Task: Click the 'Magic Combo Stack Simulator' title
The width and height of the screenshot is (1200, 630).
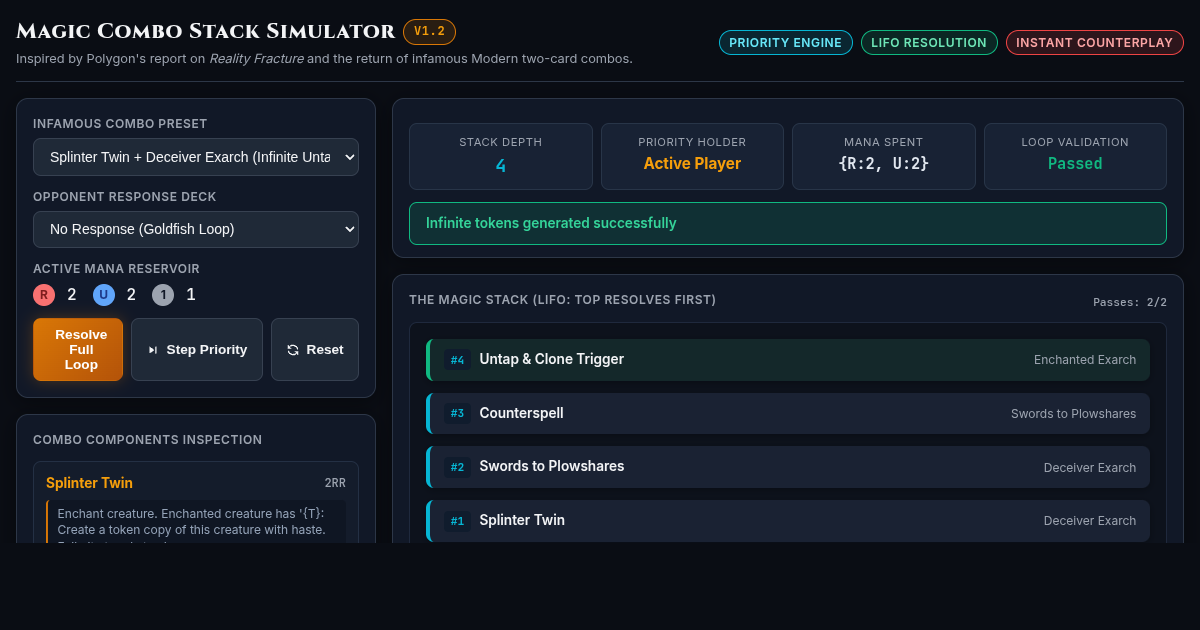Action: [x=206, y=32]
